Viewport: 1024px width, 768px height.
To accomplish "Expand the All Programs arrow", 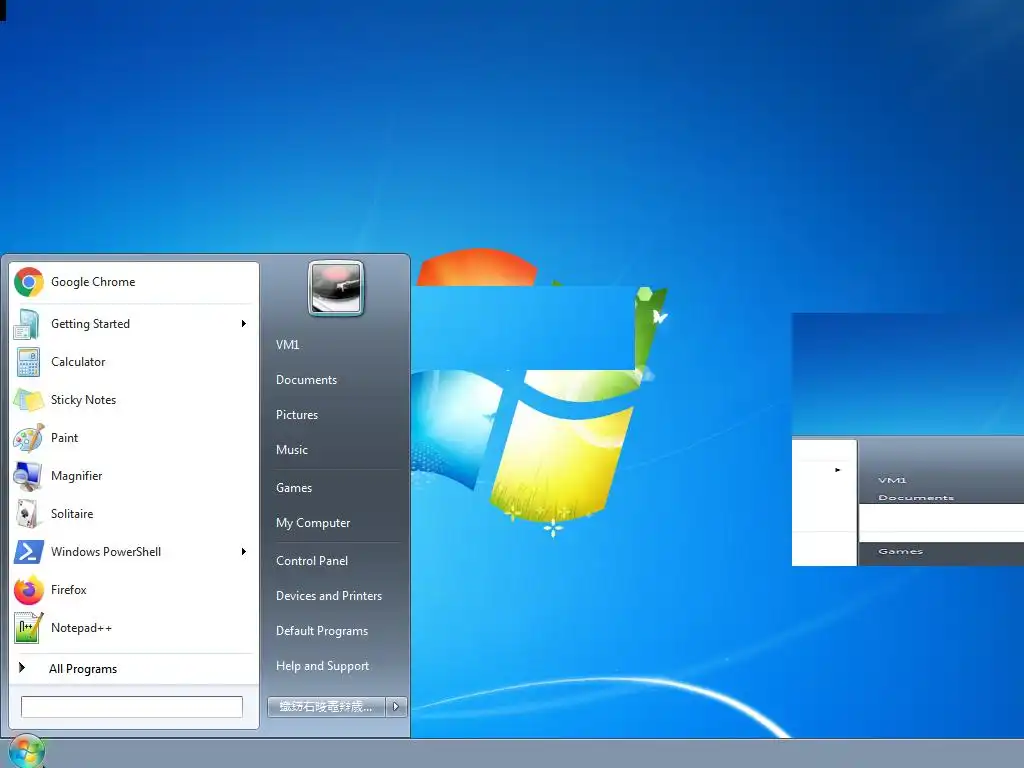I will [22, 667].
